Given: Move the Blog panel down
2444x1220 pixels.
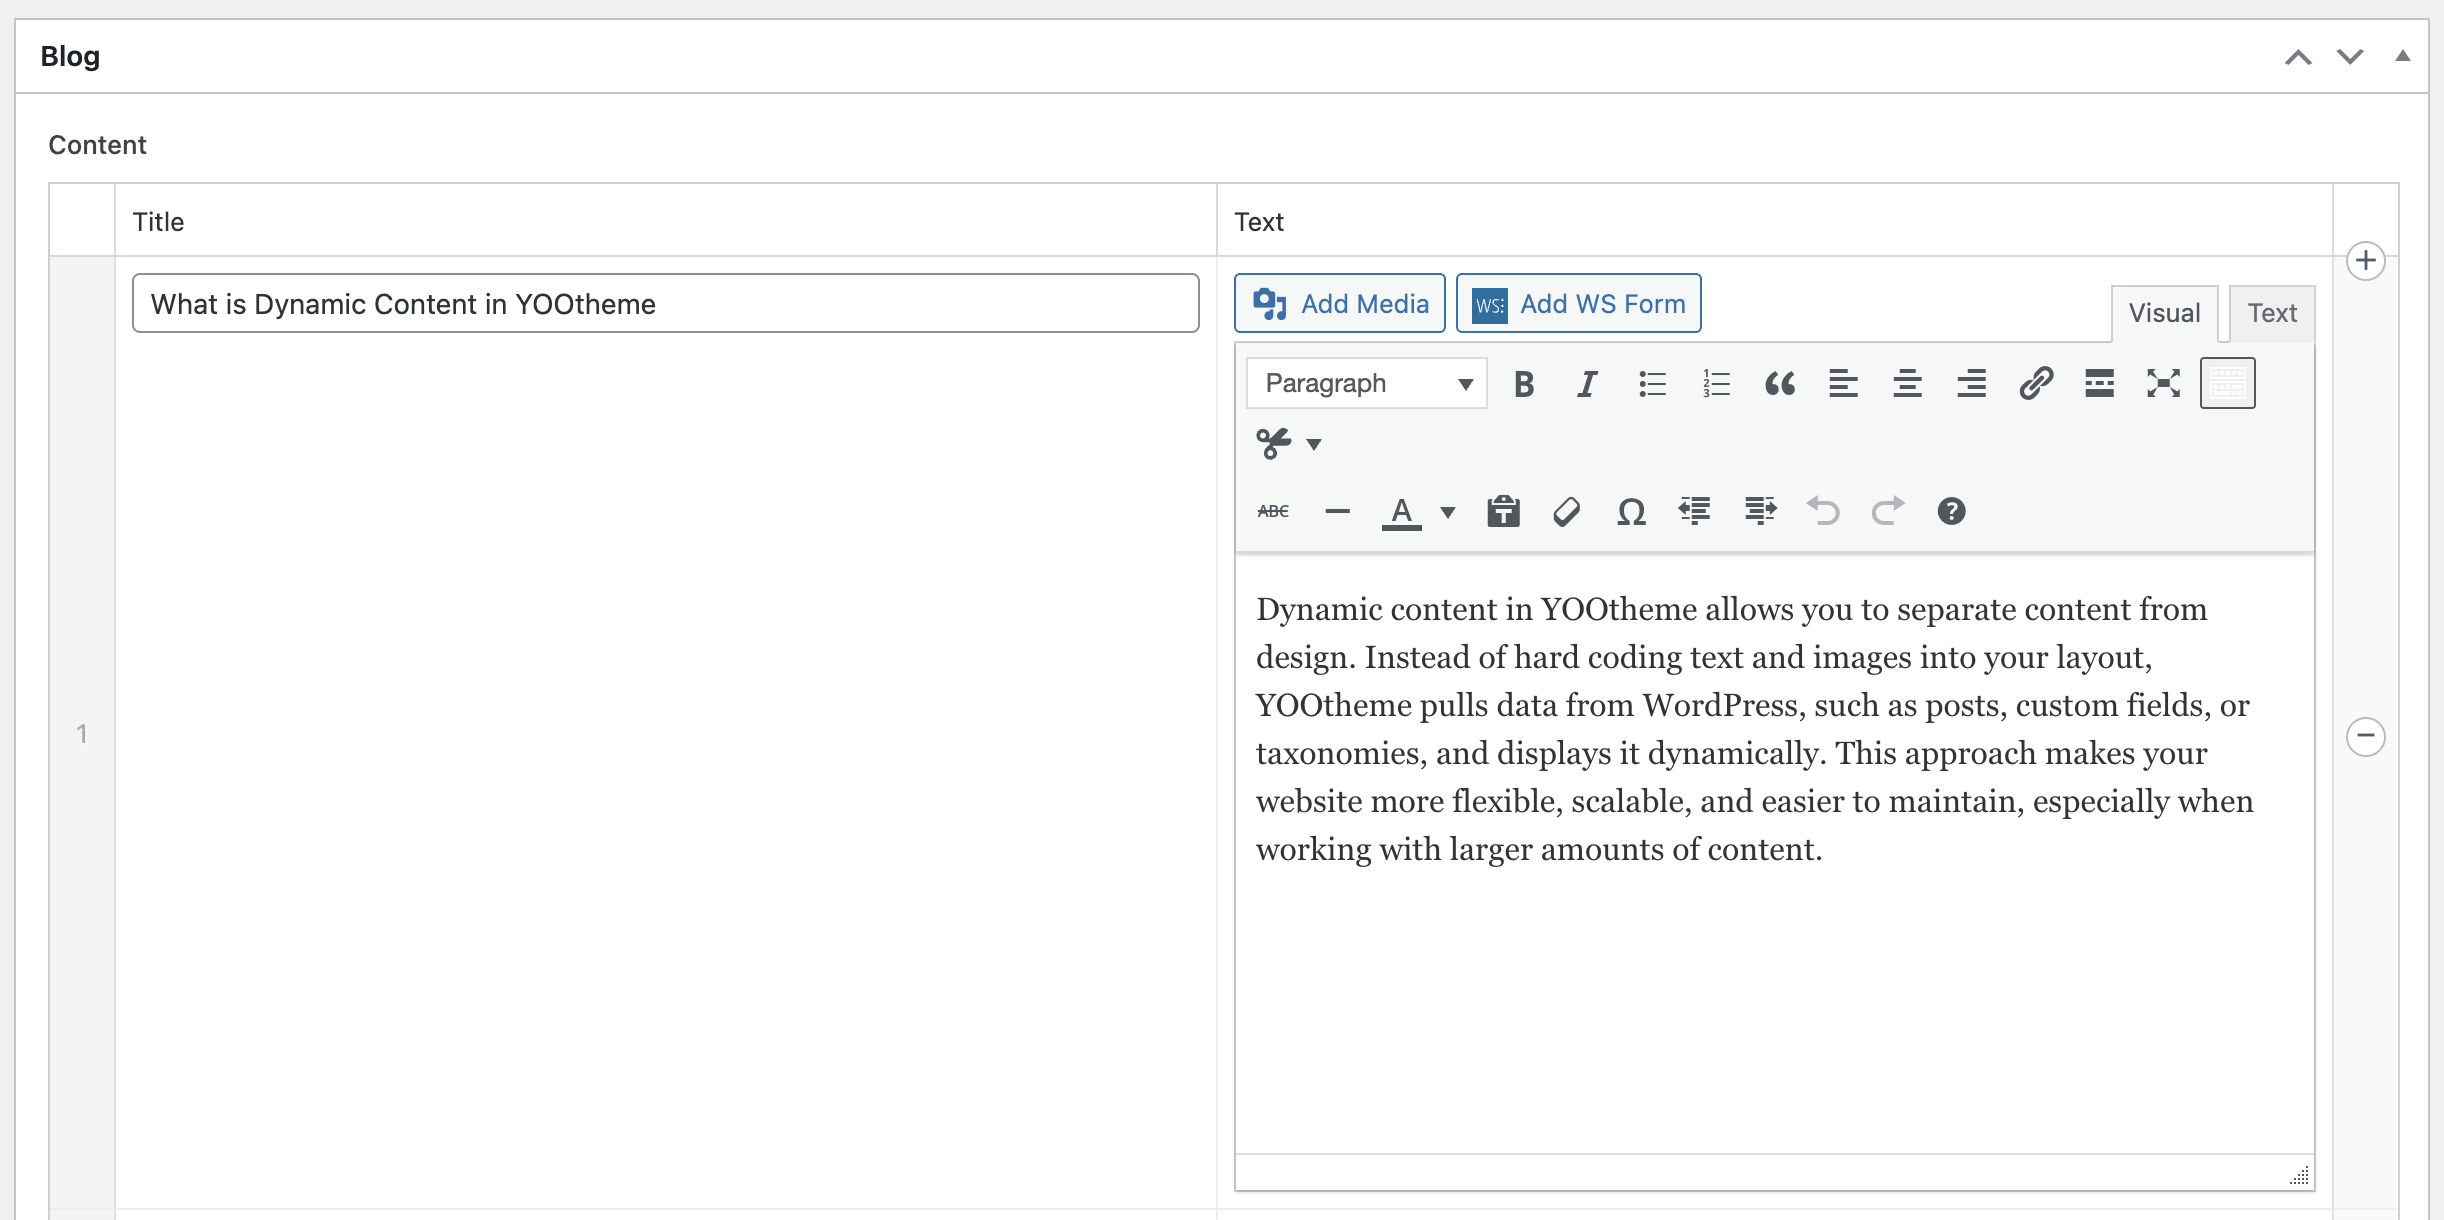Looking at the screenshot, I should 2350,57.
